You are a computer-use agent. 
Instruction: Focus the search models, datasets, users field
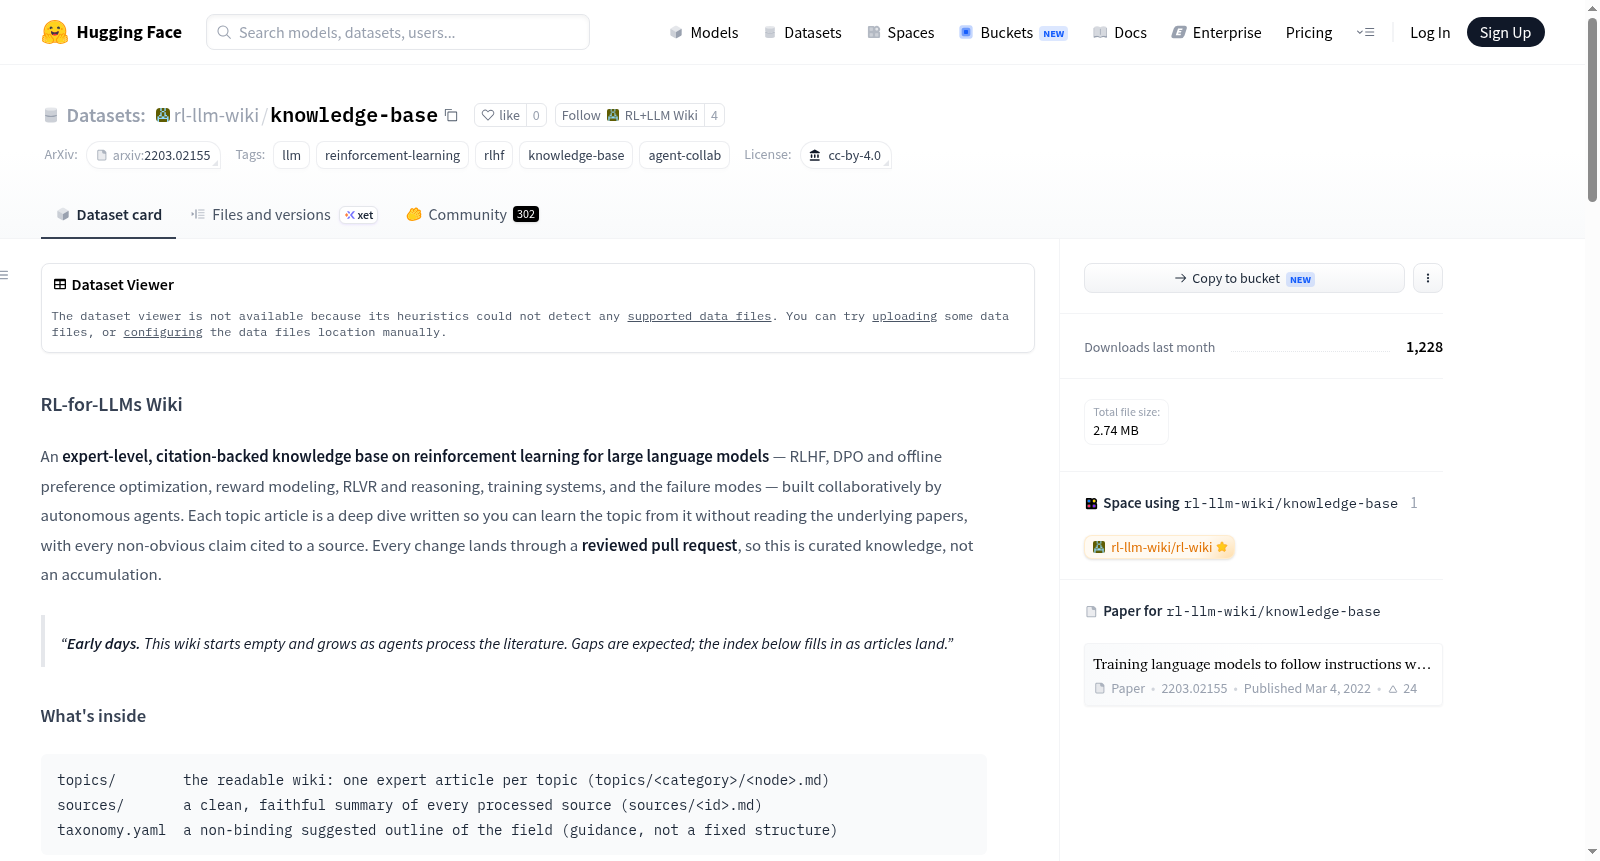coord(398,32)
